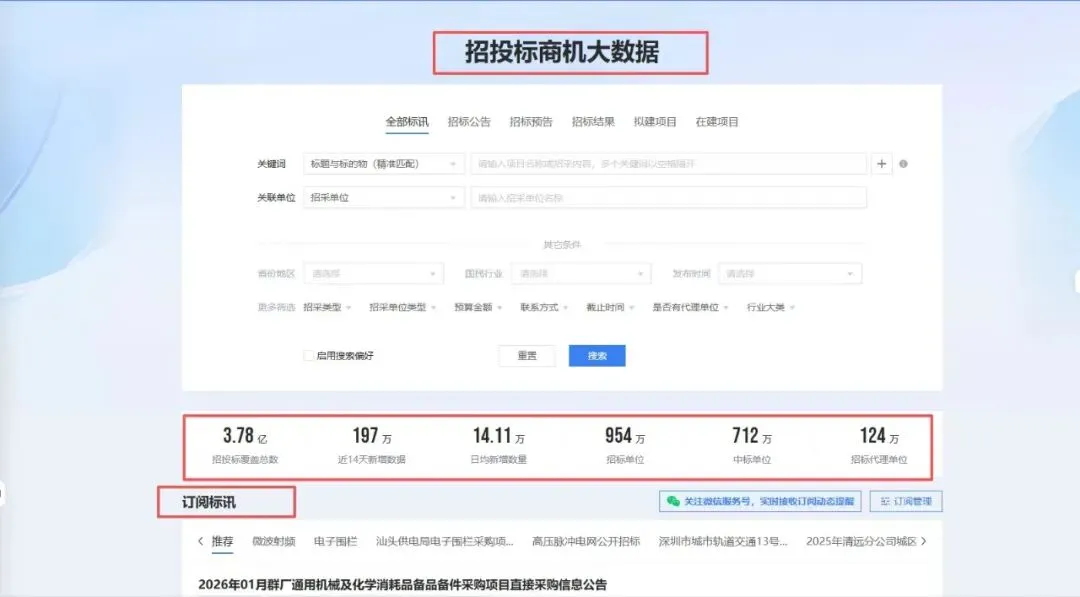Select the 高压脉冲电网公开招标 tab

coord(585,541)
